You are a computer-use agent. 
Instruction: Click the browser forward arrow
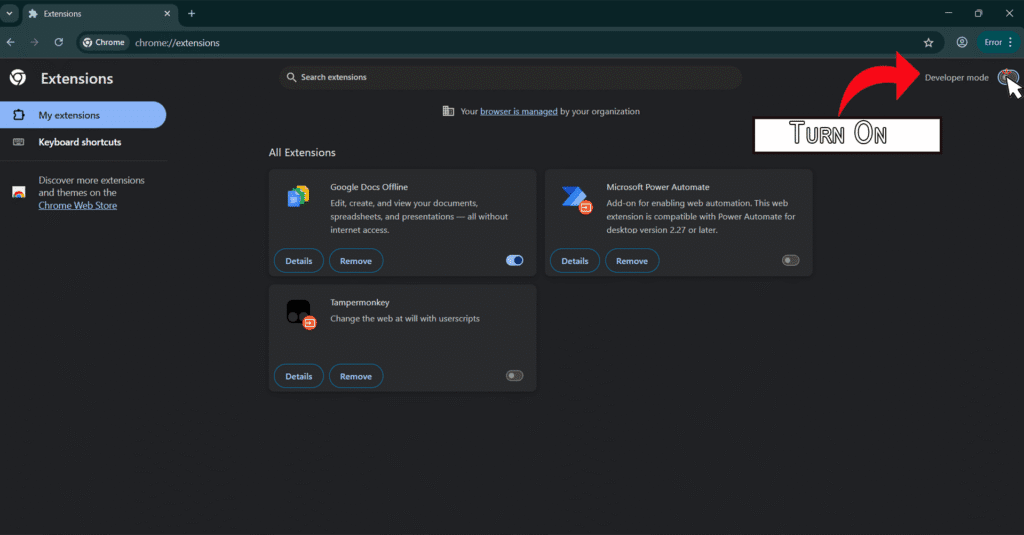35,42
